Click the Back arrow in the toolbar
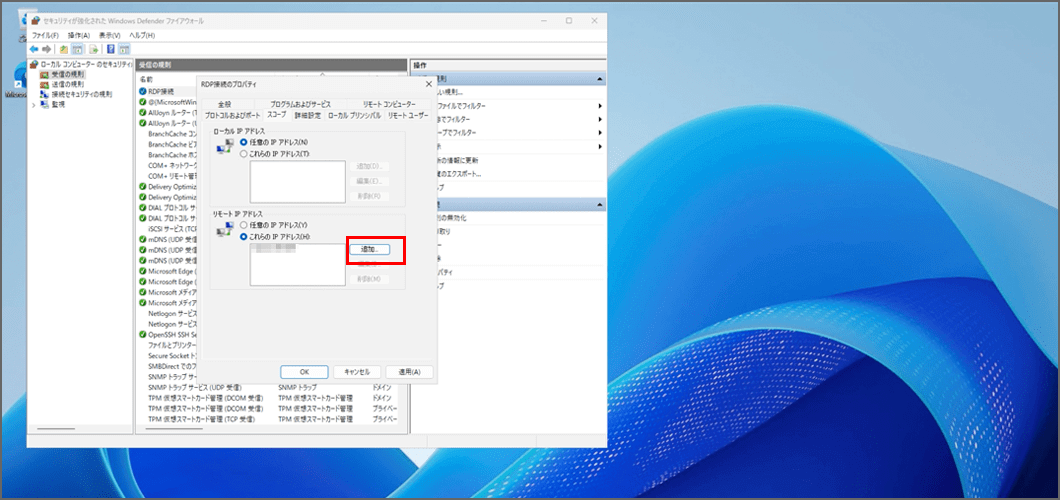 [34, 48]
